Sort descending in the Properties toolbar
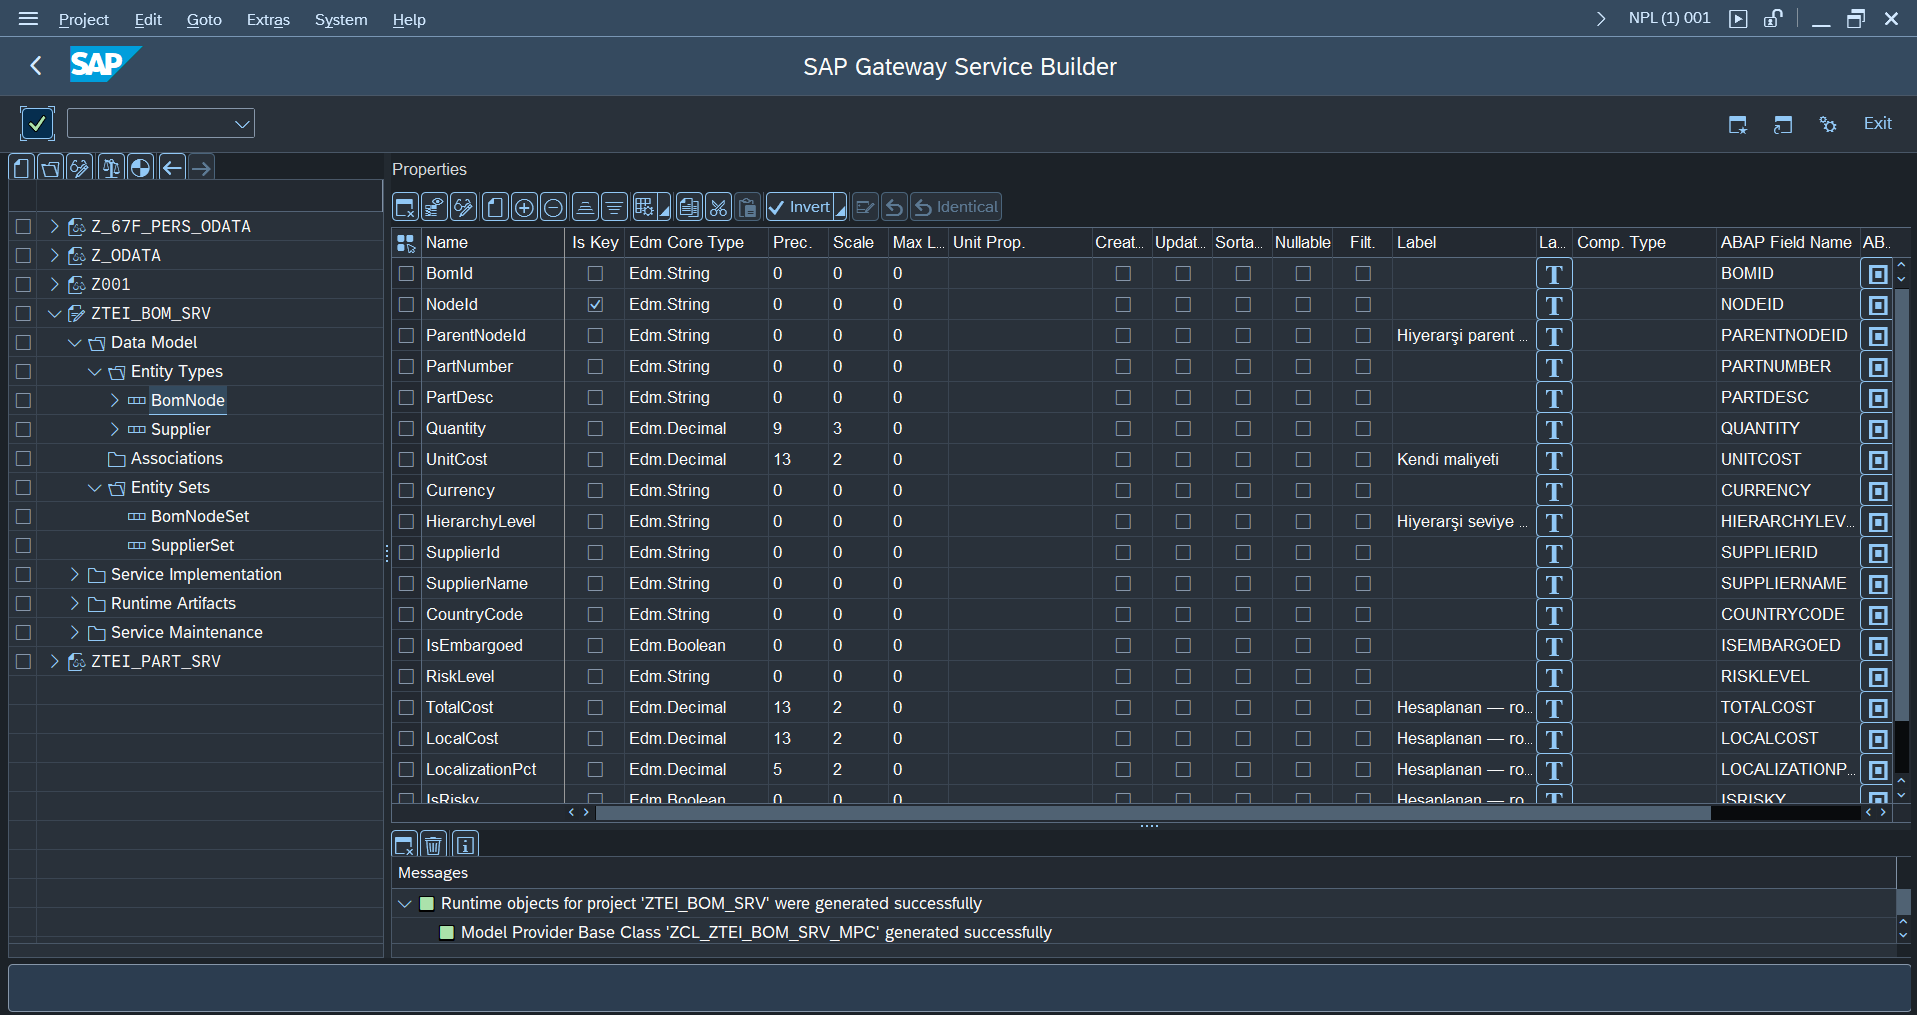 coord(615,207)
